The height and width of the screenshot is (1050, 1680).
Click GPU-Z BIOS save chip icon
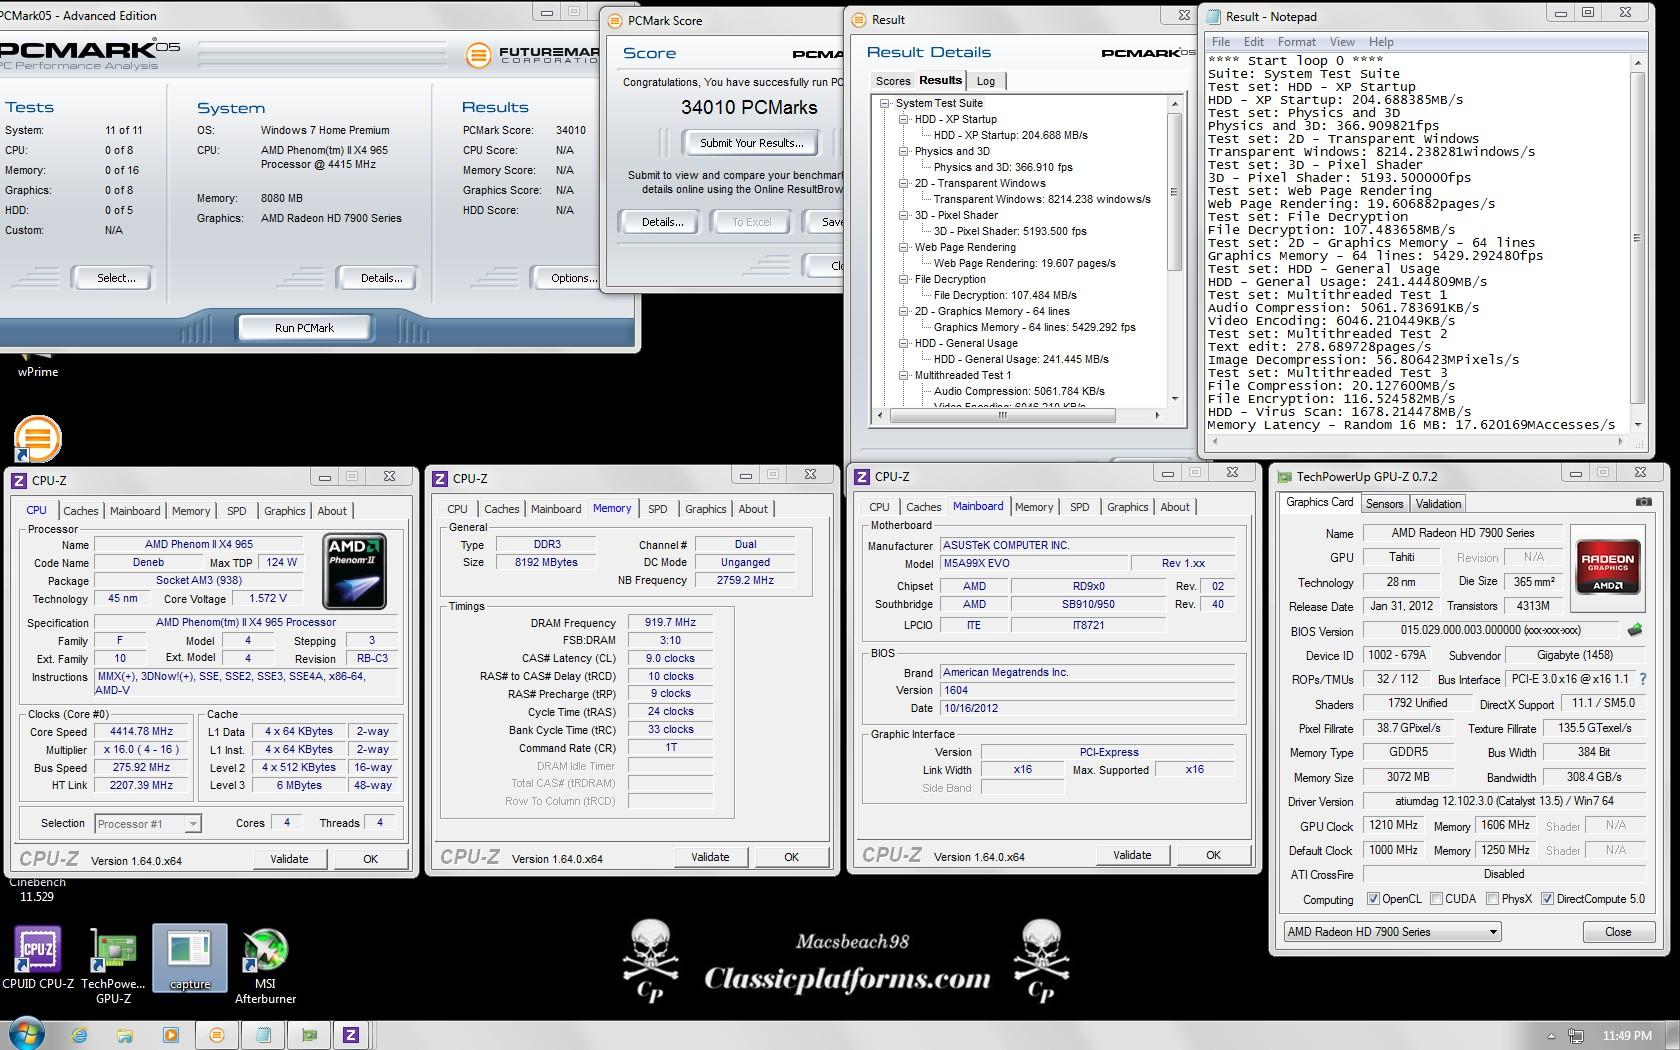pos(1635,630)
